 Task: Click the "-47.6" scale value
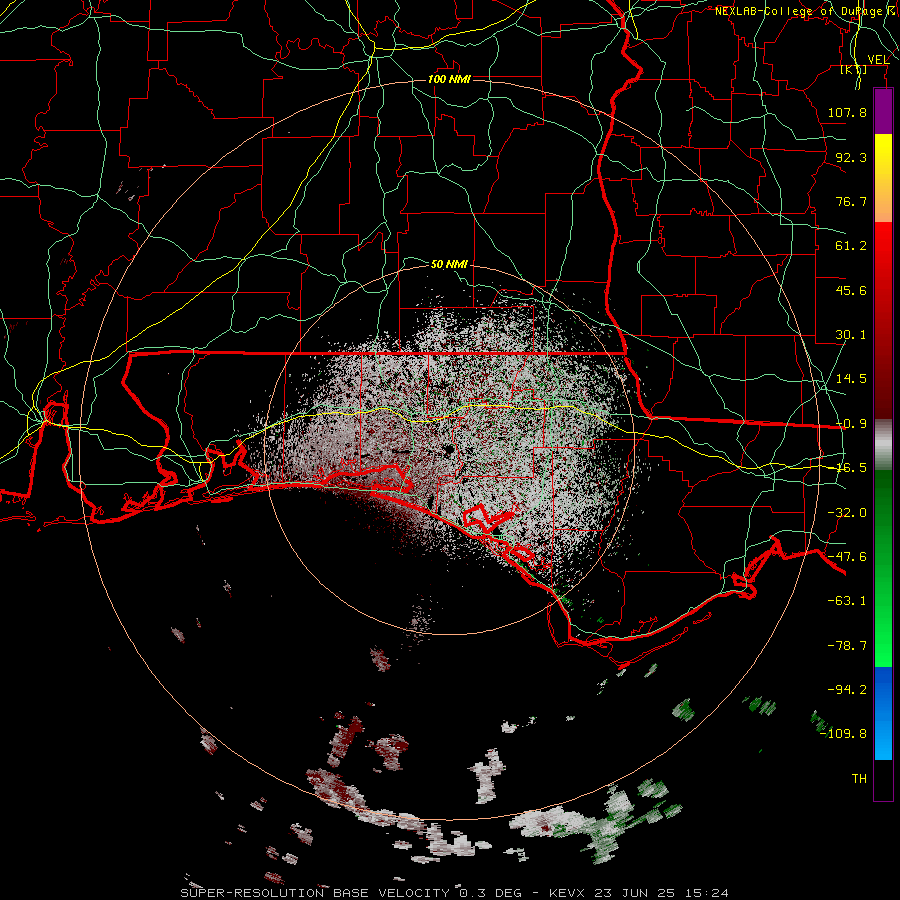tap(847, 557)
